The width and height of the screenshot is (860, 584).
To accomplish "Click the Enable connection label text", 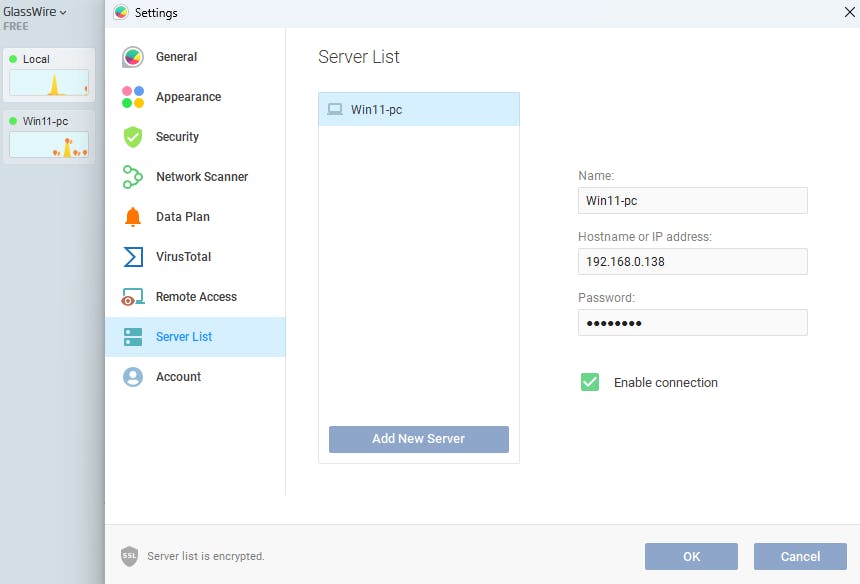I will [666, 383].
